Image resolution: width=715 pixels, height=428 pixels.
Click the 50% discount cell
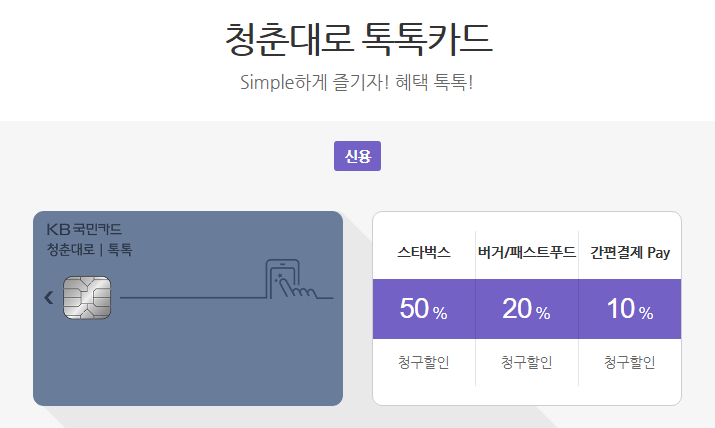[x=423, y=309]
